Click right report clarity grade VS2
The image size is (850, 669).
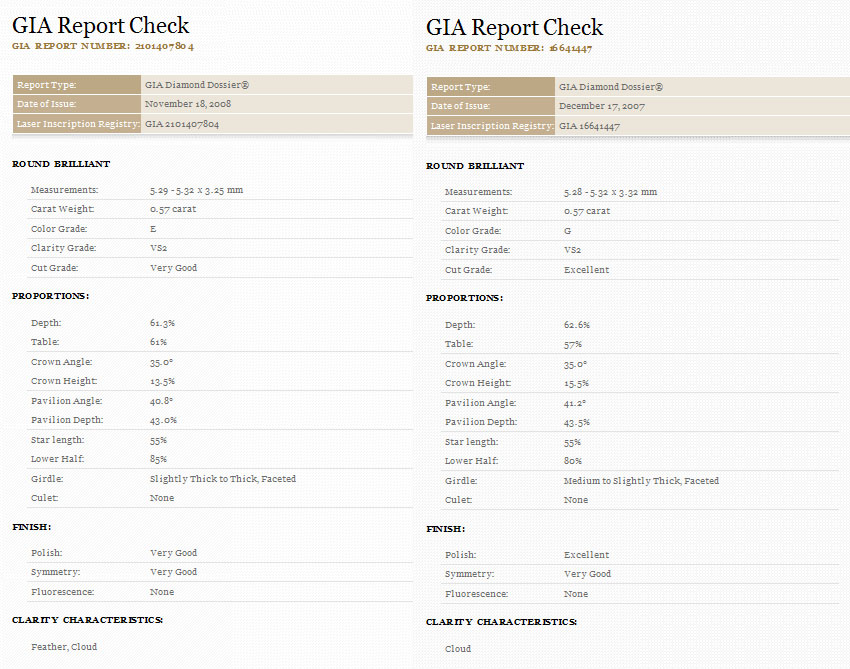point(572,250)
